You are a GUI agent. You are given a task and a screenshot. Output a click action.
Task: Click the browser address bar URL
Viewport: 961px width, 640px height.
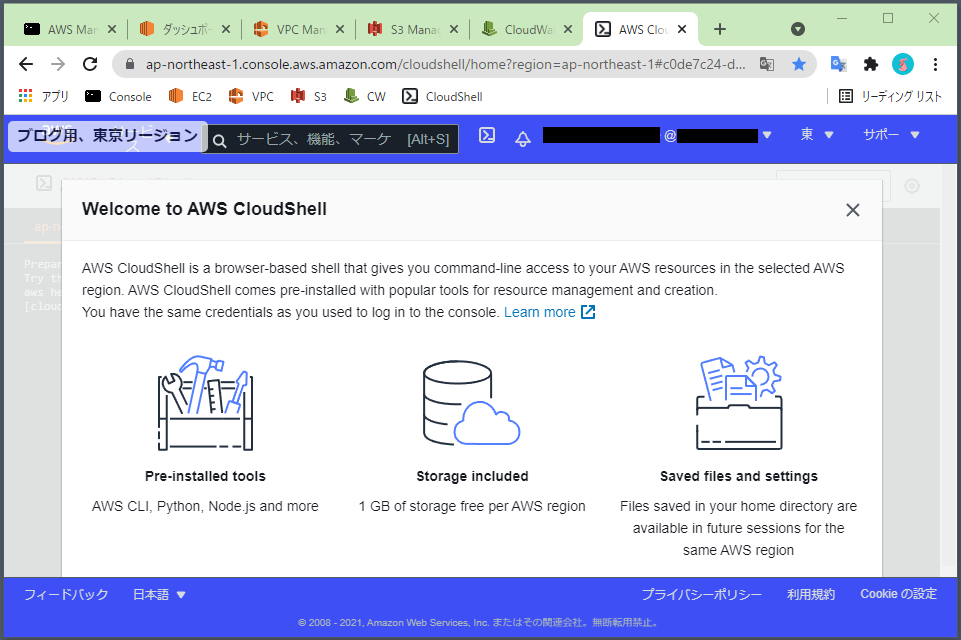446,64
